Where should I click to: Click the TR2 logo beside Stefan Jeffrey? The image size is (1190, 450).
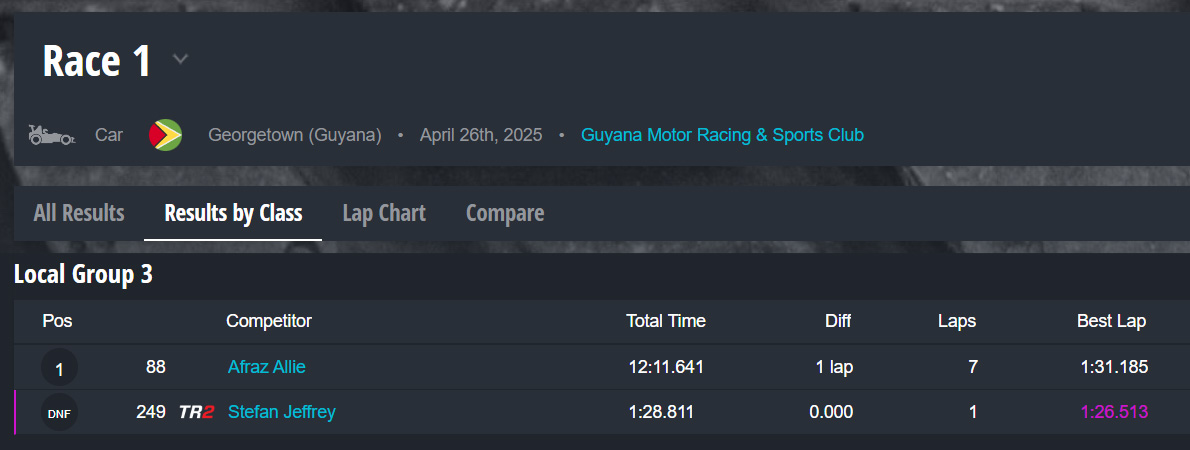(x=196, y=412)
